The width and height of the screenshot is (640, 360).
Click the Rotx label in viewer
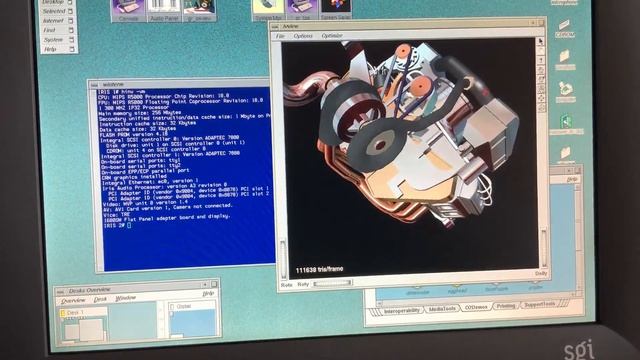tap(287, 284)
